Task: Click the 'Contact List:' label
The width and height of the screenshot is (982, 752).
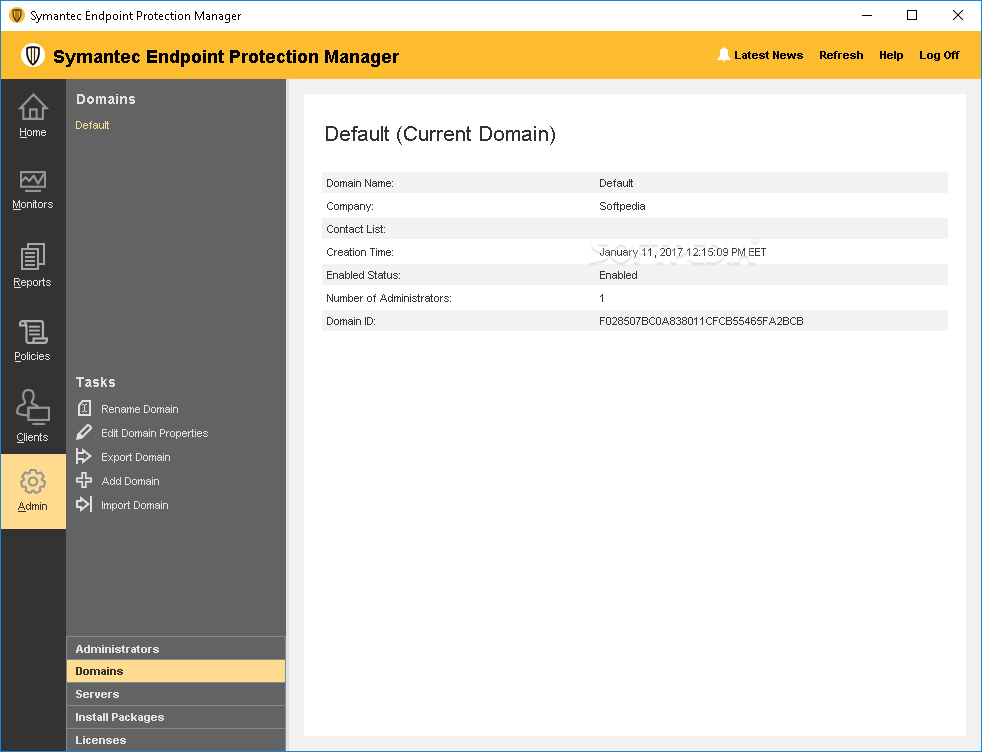Action: coord(356,229)
